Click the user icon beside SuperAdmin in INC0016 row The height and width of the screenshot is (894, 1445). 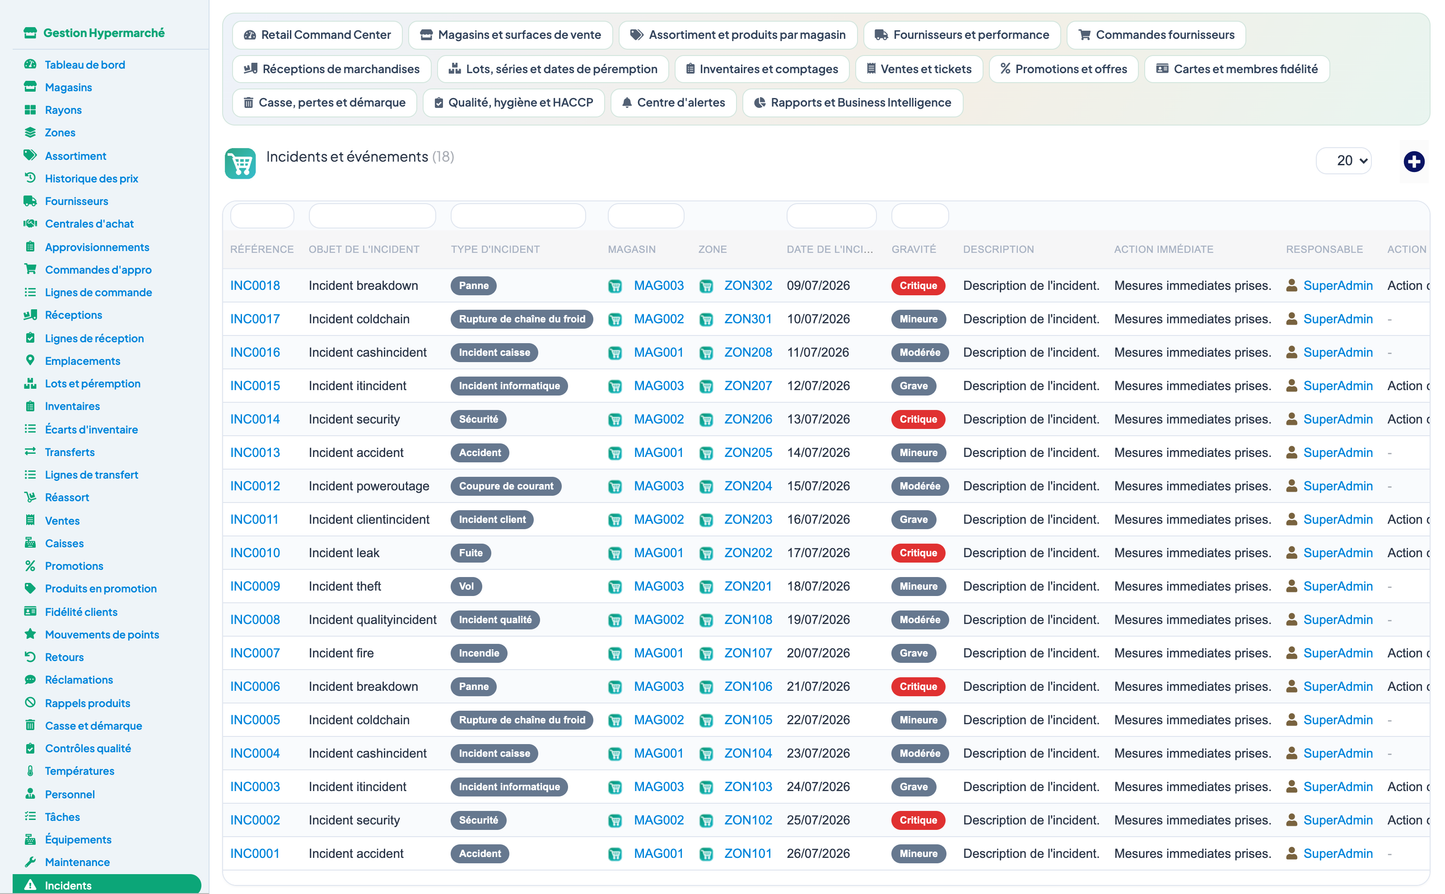coord(1292,352)
